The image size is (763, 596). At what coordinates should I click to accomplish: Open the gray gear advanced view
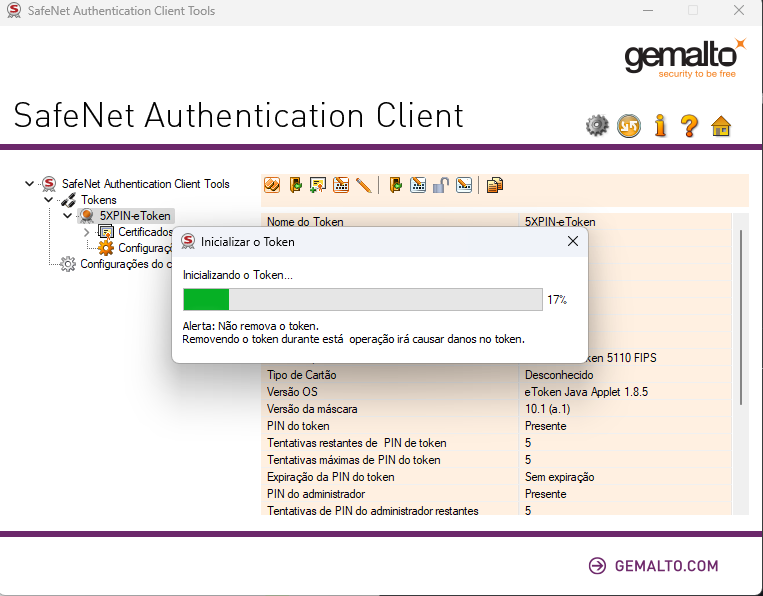coord(597,126)
